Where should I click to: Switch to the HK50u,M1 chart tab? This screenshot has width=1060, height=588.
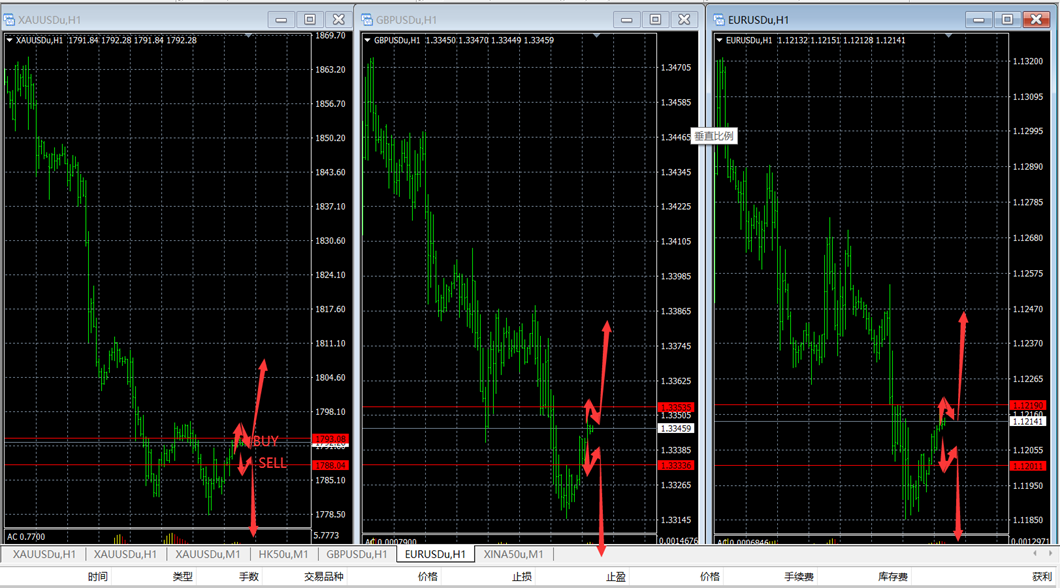pyautogui.click(x=283, y=554)
